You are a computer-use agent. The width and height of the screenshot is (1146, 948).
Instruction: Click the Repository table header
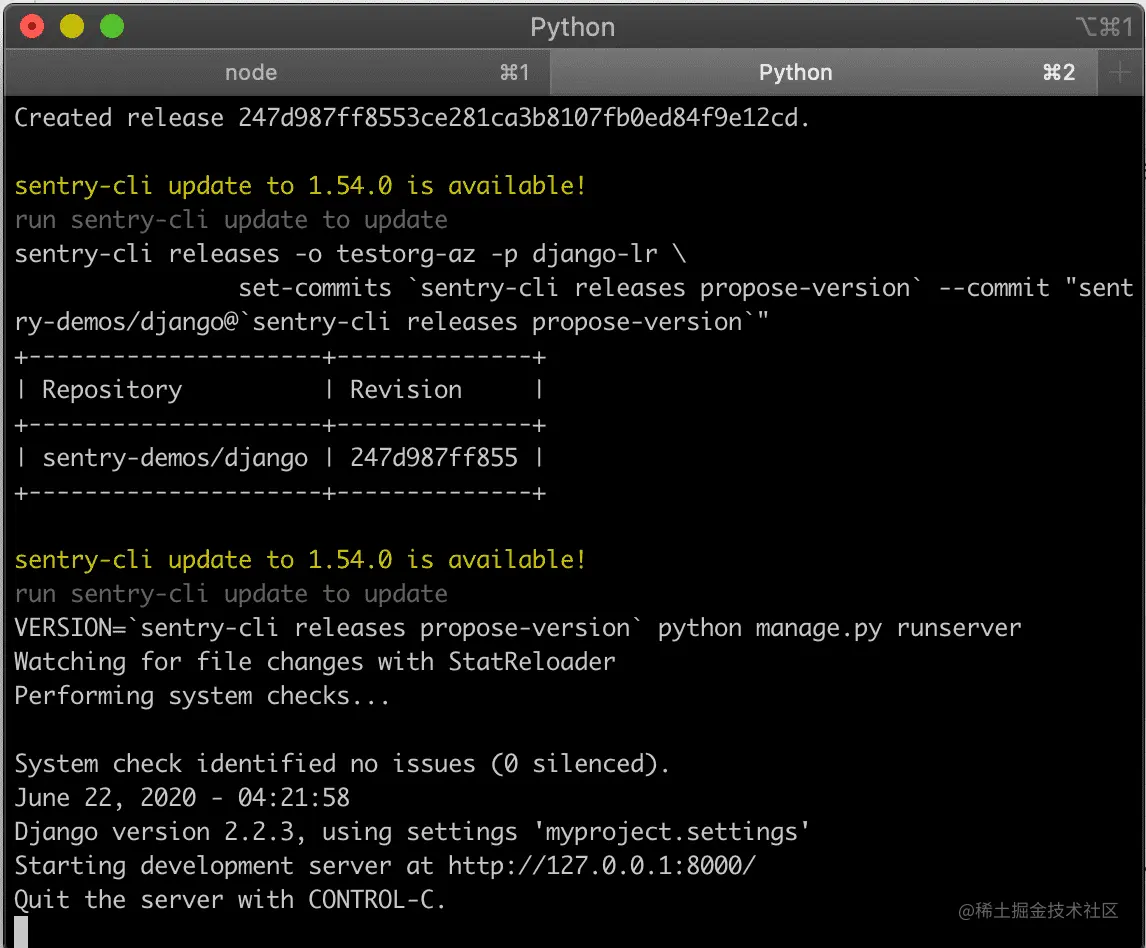112,389
